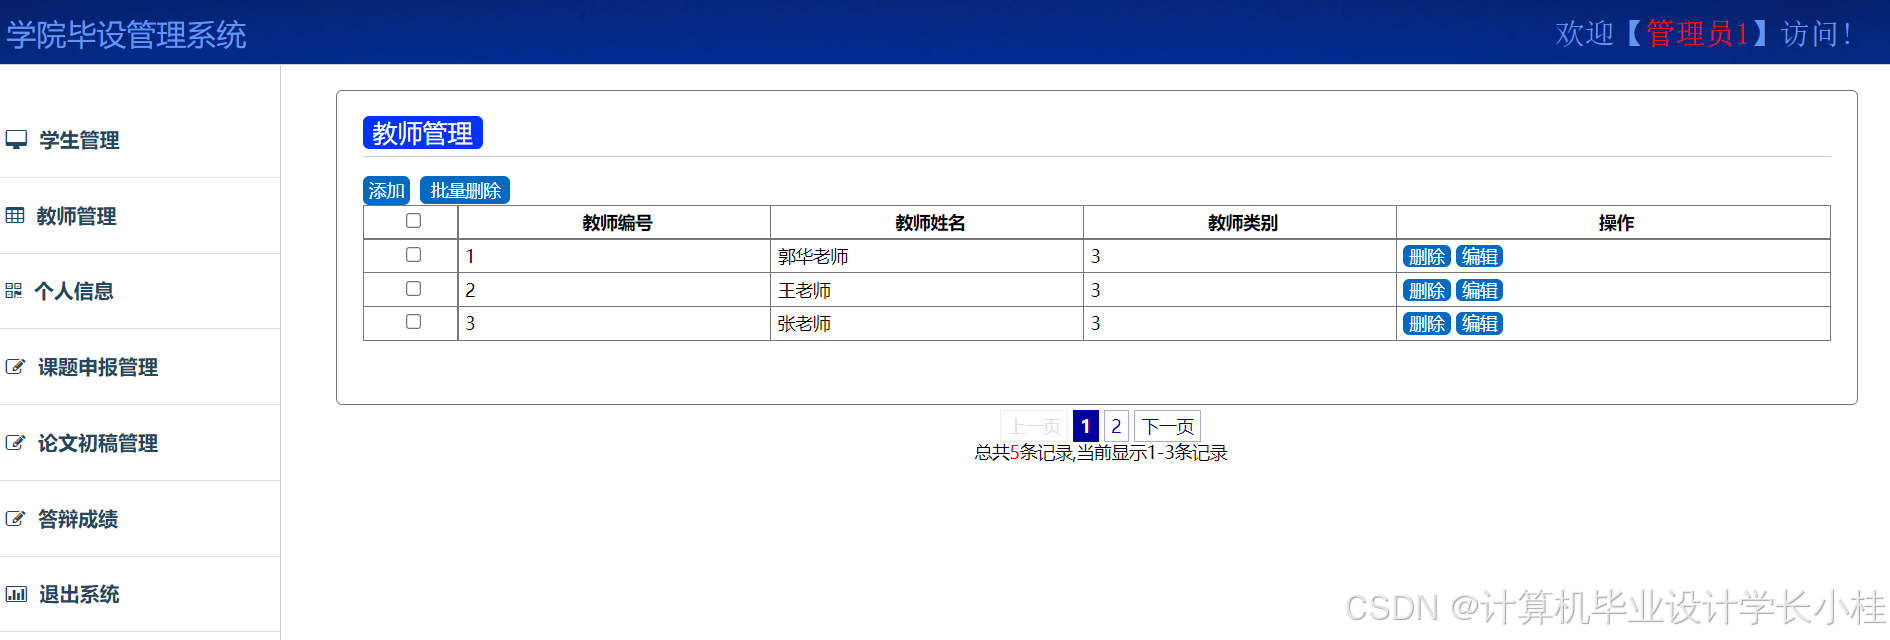The width and height of the screenshot is (1890, 640).
Task: Toggle the select-all checkbox in table header
Action: tap(413, 221)
